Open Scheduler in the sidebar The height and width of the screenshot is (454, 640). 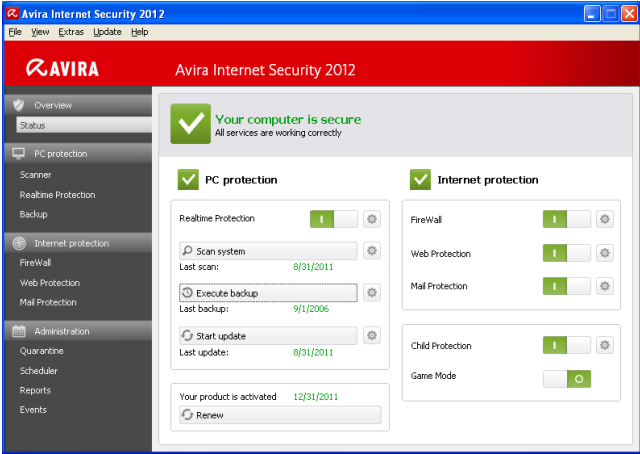click(39, 370)
